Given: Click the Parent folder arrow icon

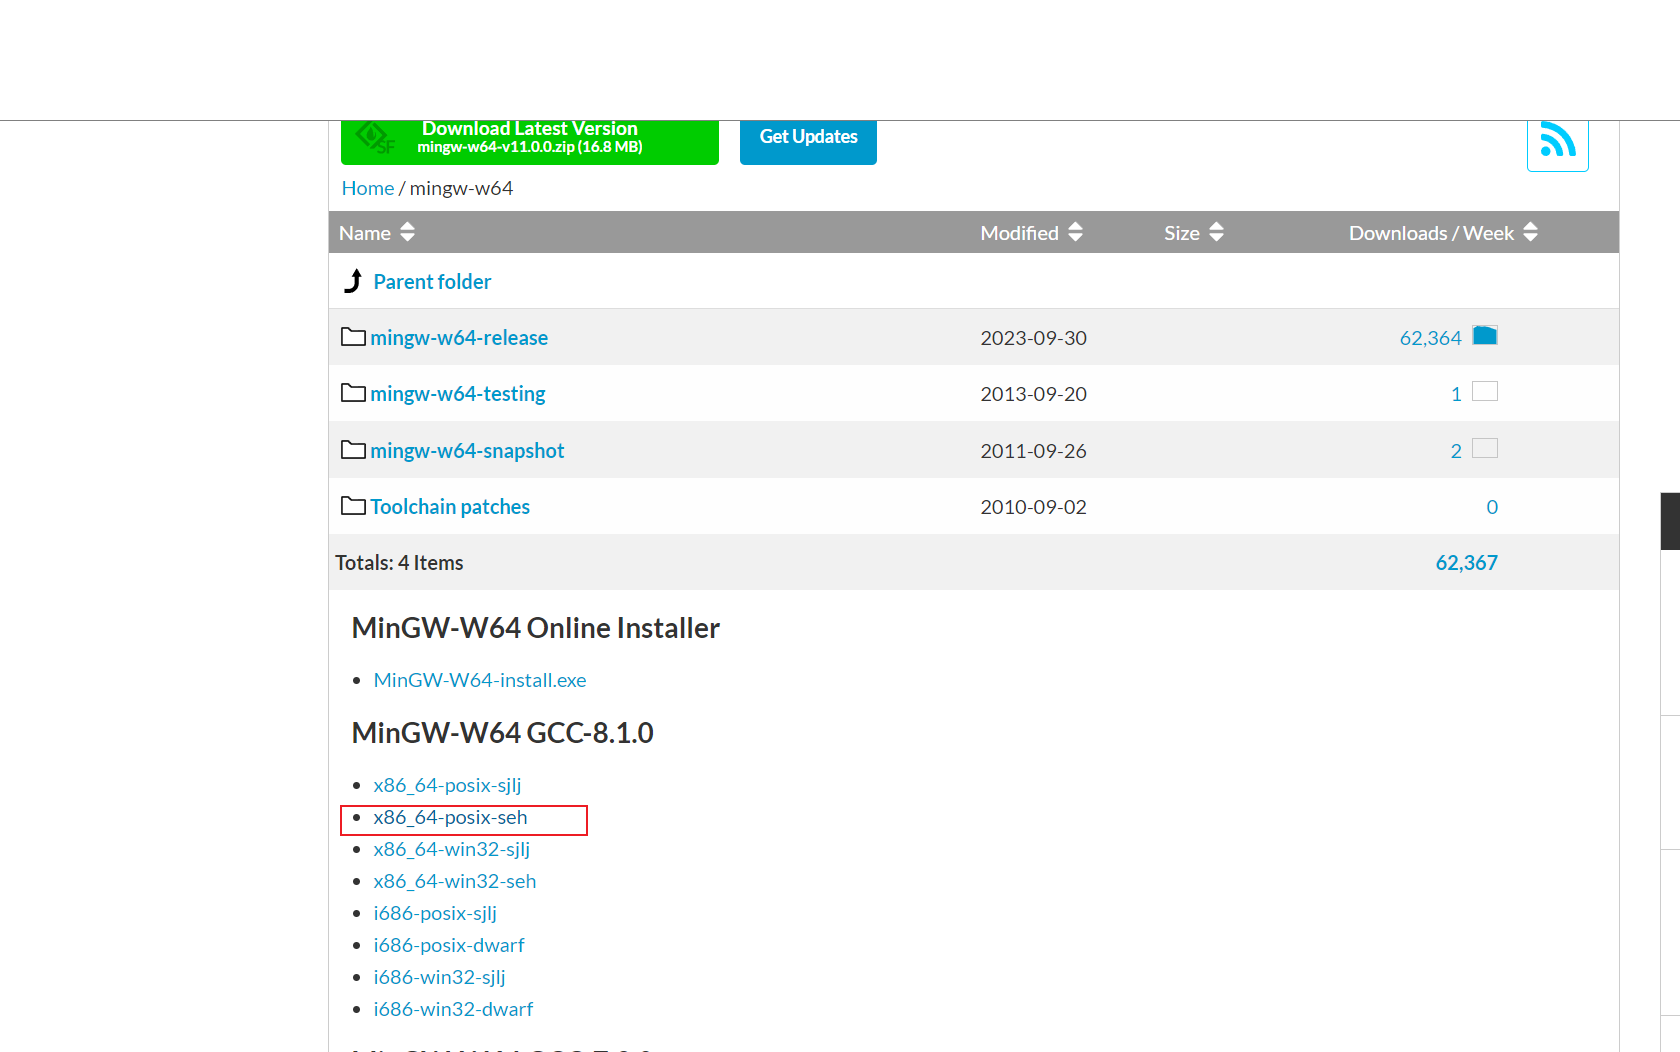Looking at the screenshot, I should pos(353,281).
